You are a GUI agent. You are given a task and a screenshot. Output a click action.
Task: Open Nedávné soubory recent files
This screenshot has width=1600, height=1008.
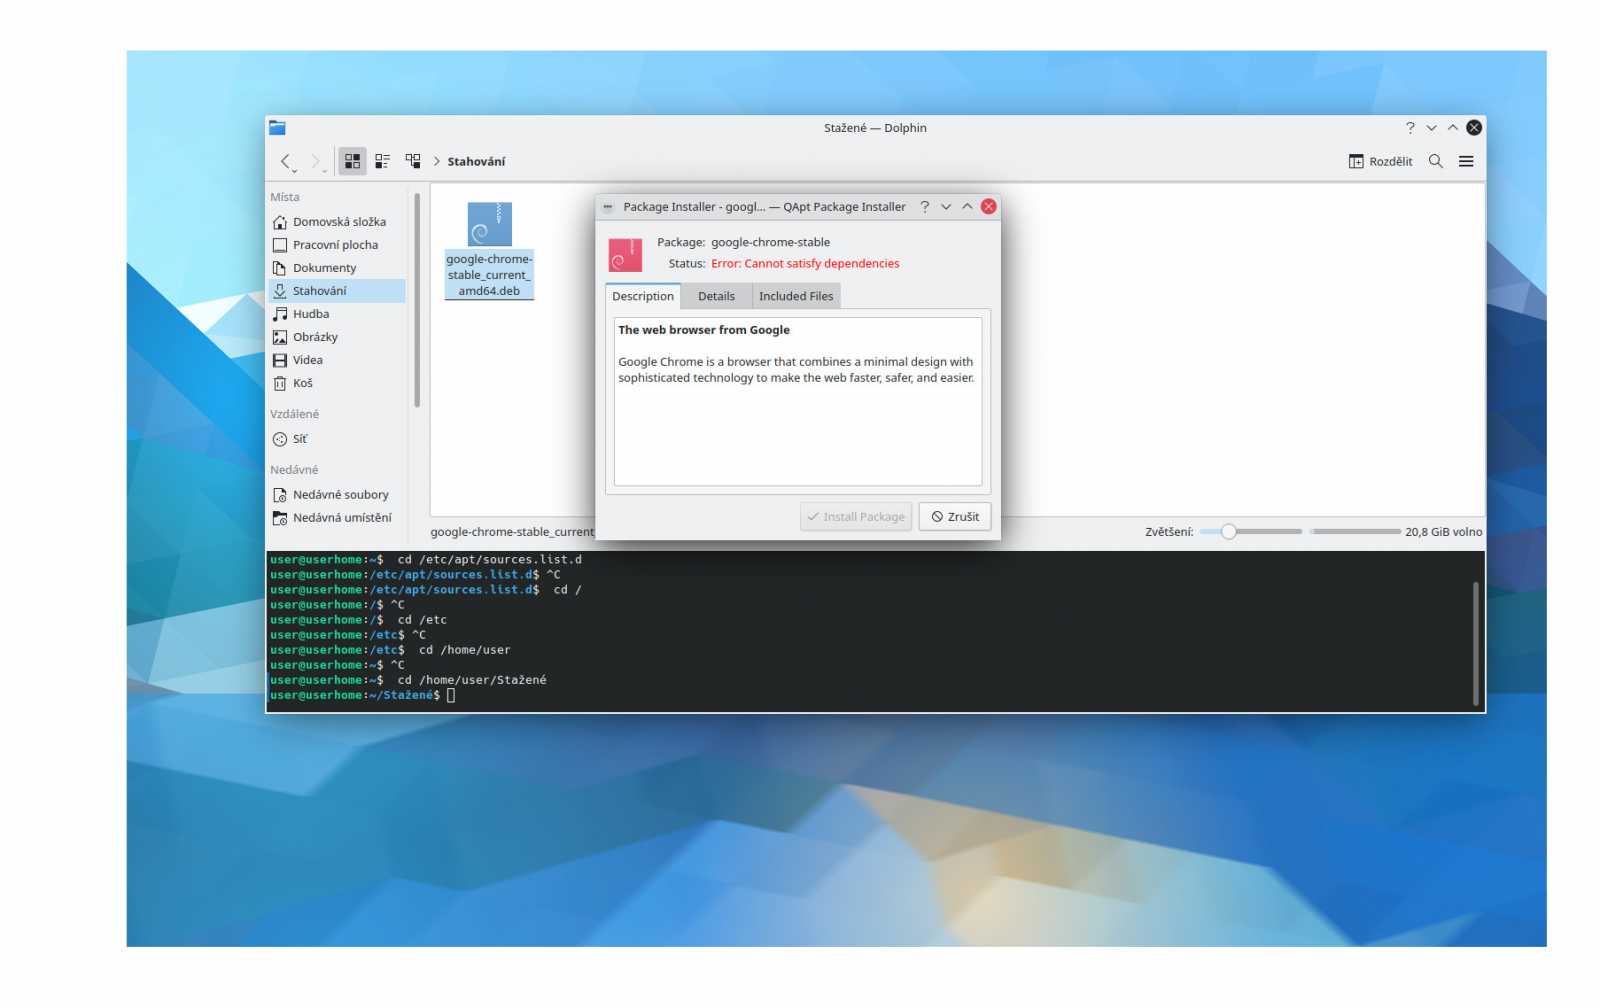(x=338, y=495)
